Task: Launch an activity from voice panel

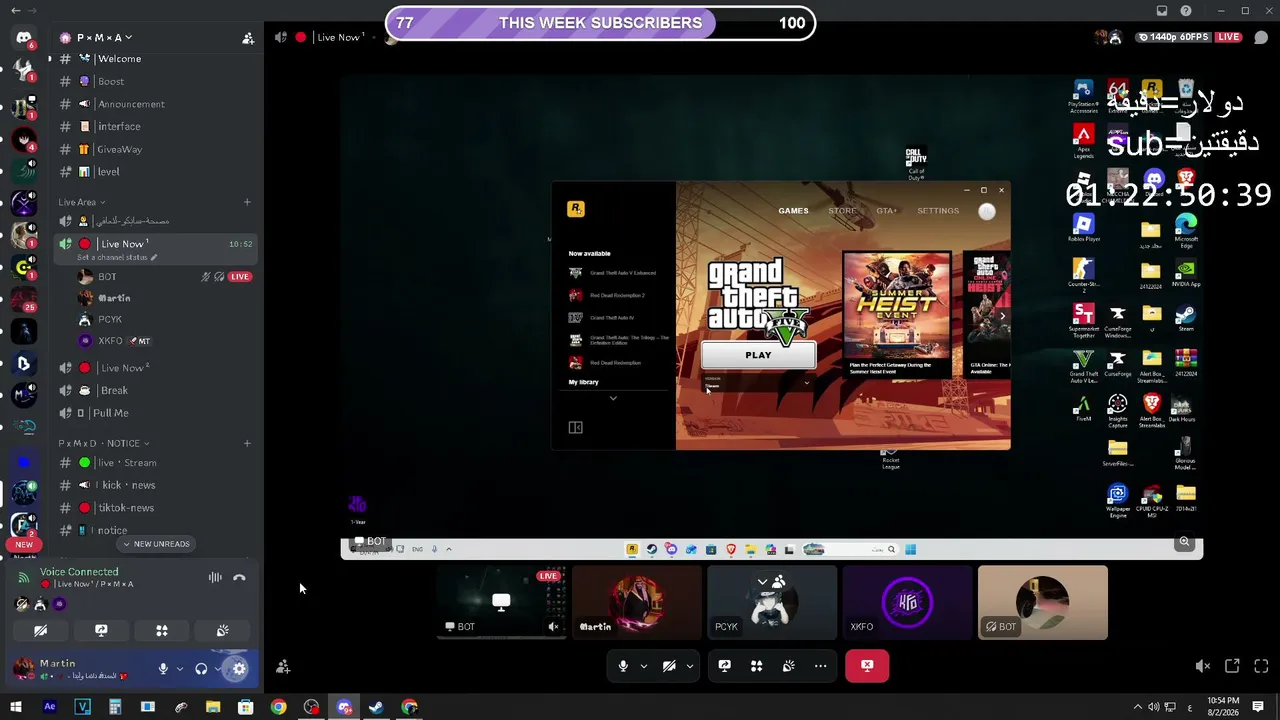Action: (162, 631)
